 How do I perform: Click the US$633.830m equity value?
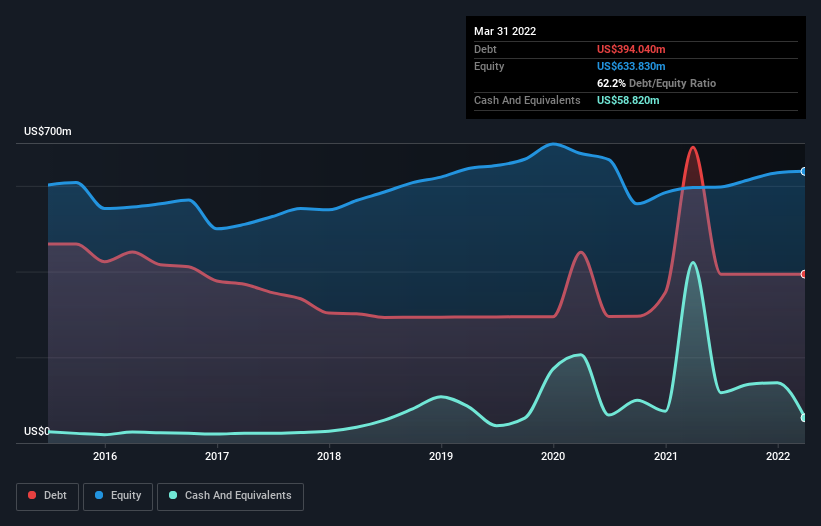pyautogui.click(x=631, y=66)
